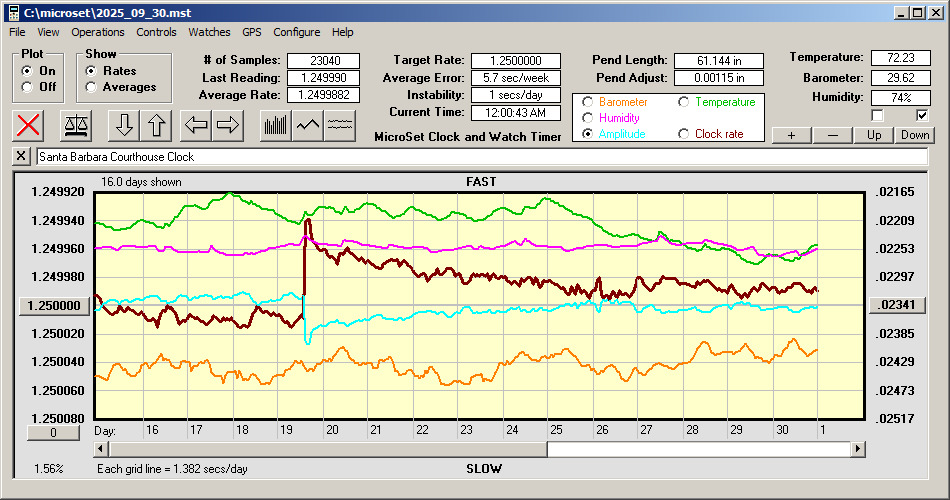Click the balance scale icon

pyautogui.click(x=76, y=125)
